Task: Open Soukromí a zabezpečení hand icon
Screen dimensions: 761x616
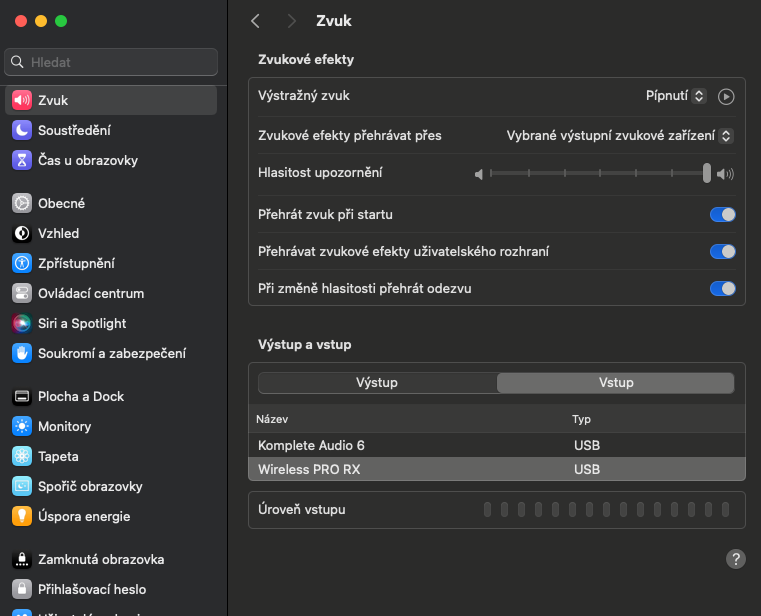Action: (x=22, y=353)
